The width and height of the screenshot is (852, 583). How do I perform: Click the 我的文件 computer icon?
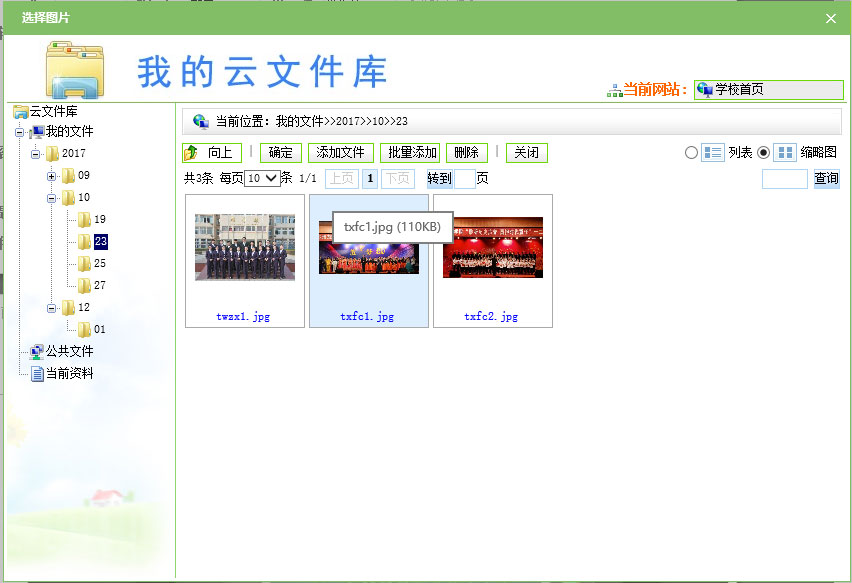pos(37,132)
